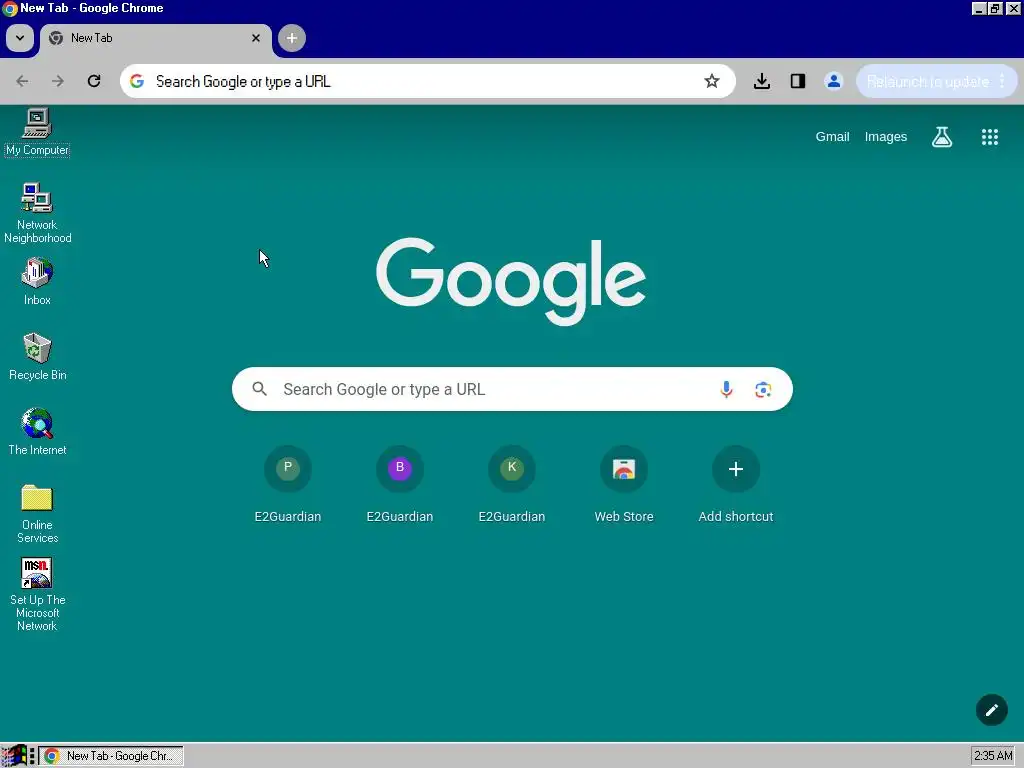Expand the tab search dropdown arrow

[20, 38]
